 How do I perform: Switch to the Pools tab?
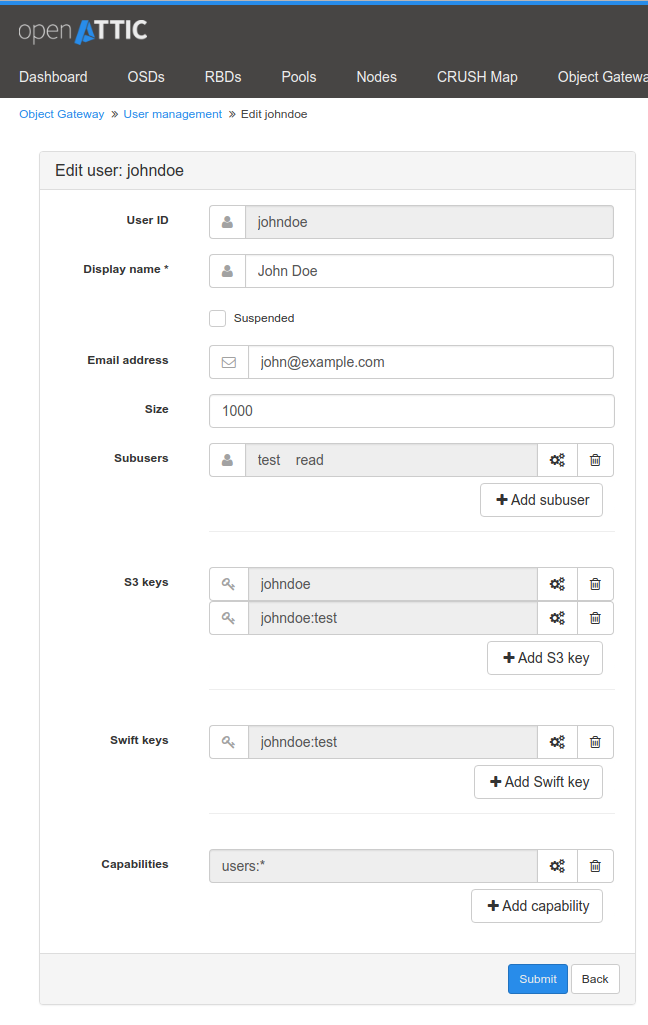click(x=299, y=77)
